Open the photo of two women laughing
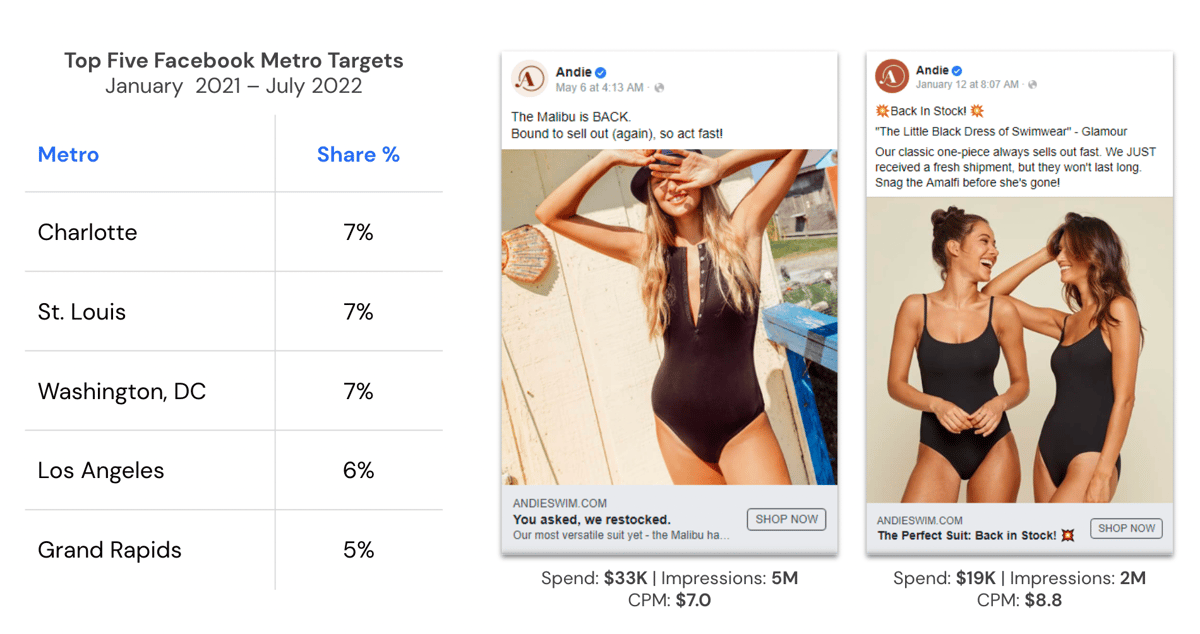The image size is (1200, 634). tap(1019, 350)
